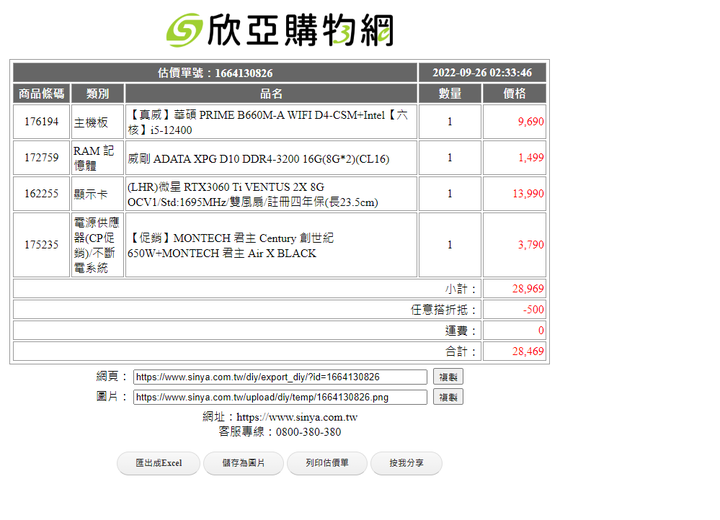The width and height of the screenshot is (720, 520).
Task: Click the 匯出成Excel button
Action: coord(158,463)
